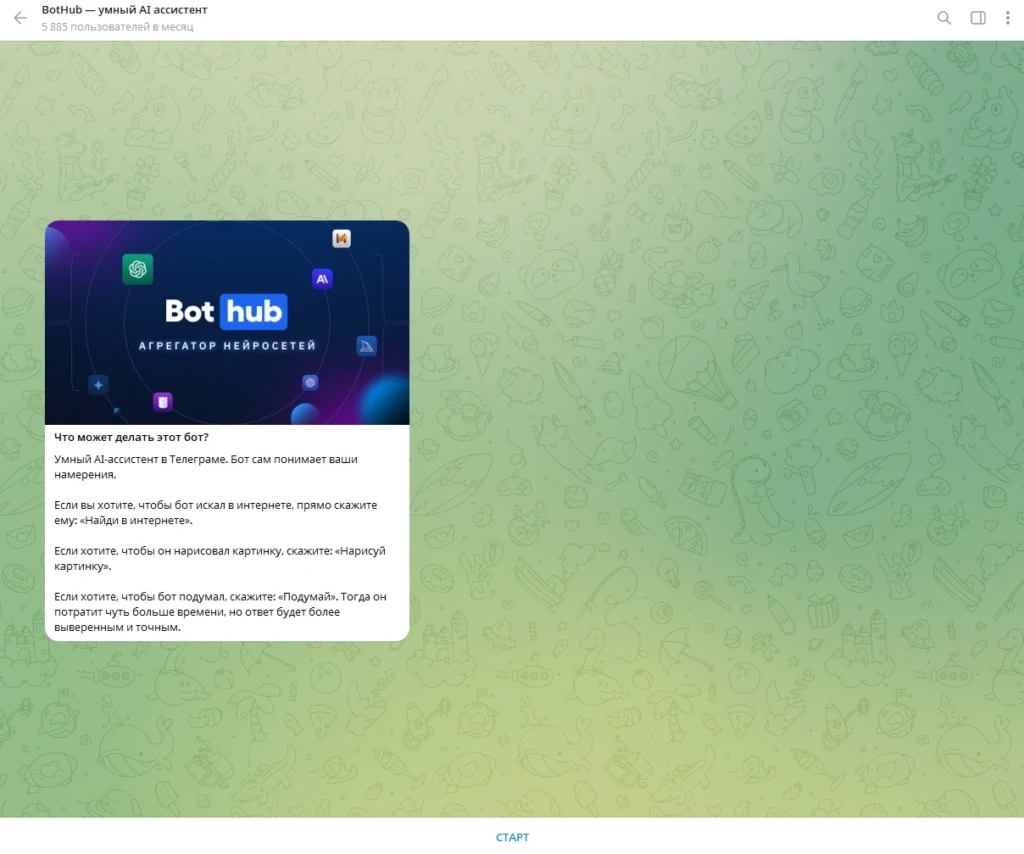Click the 'Что может делать этот бот?' heading
This screenshot has height=854, width=1024.
click(131, 437)
